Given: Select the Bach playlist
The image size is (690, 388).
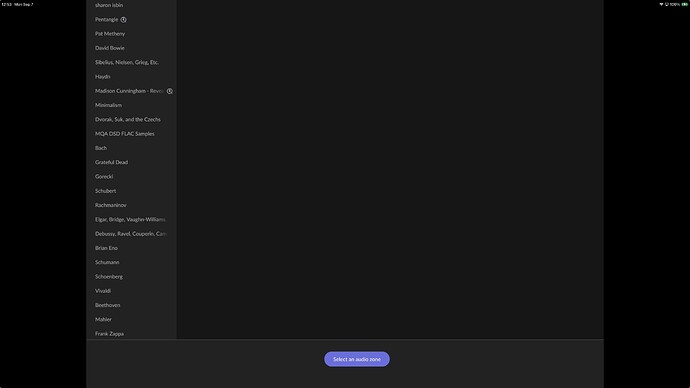Looking at the screenshot, I should click(x=101, y=148).
